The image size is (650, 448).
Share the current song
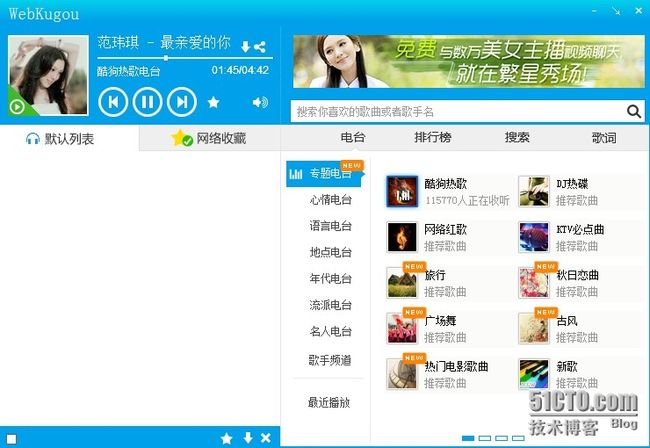point(260,47)
